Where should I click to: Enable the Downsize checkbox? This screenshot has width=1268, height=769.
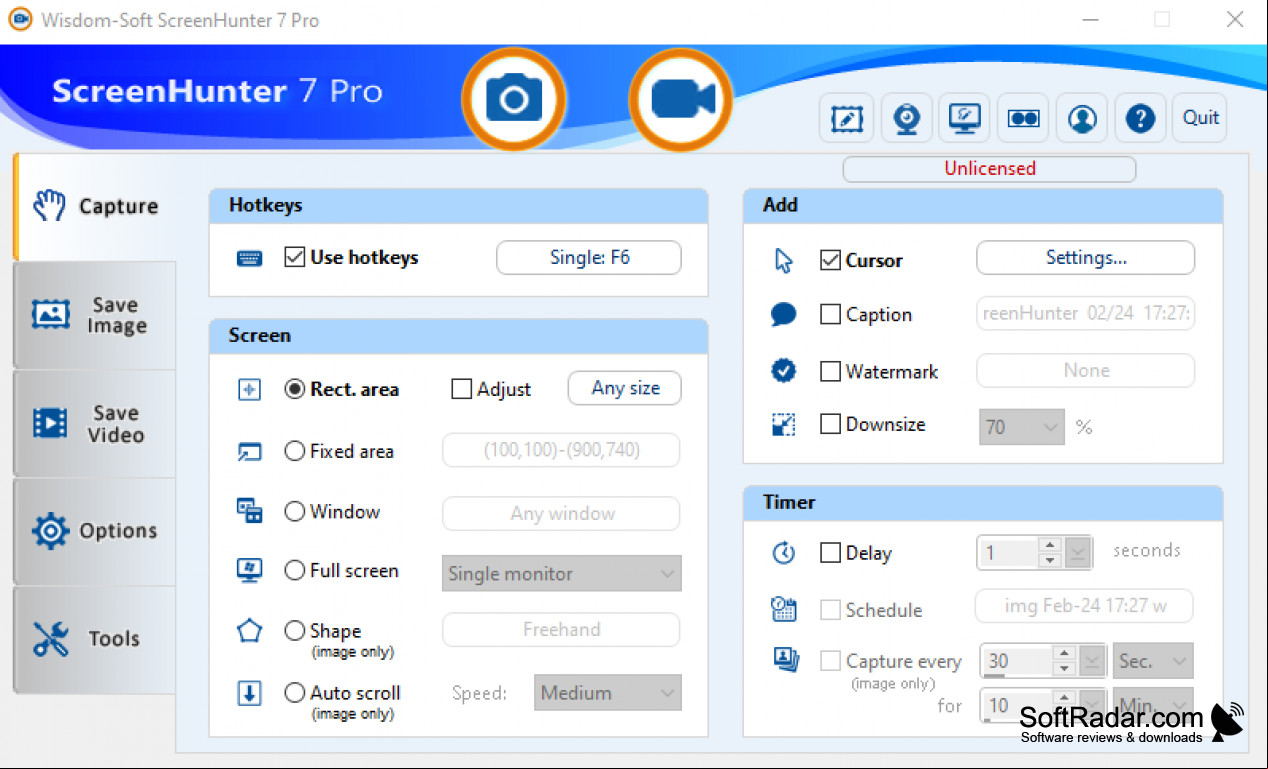(x=830, y=424)
